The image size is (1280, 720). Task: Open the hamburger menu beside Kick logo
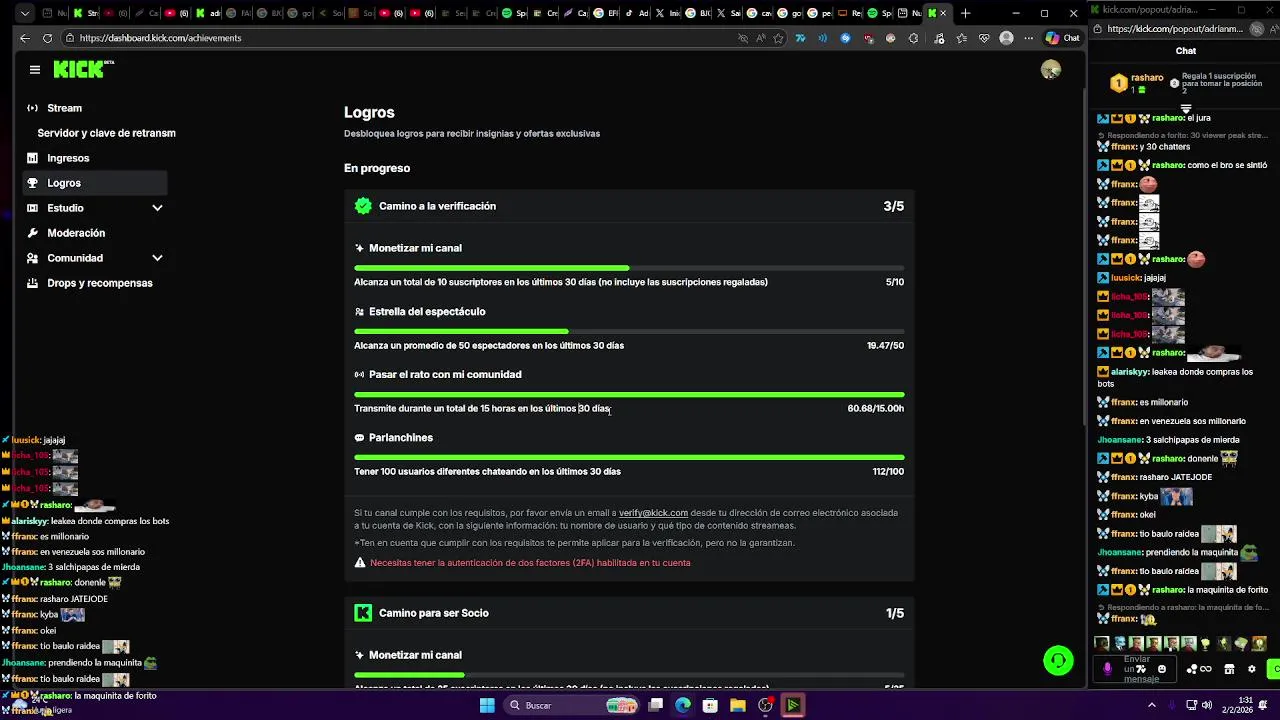pos(35,70)
